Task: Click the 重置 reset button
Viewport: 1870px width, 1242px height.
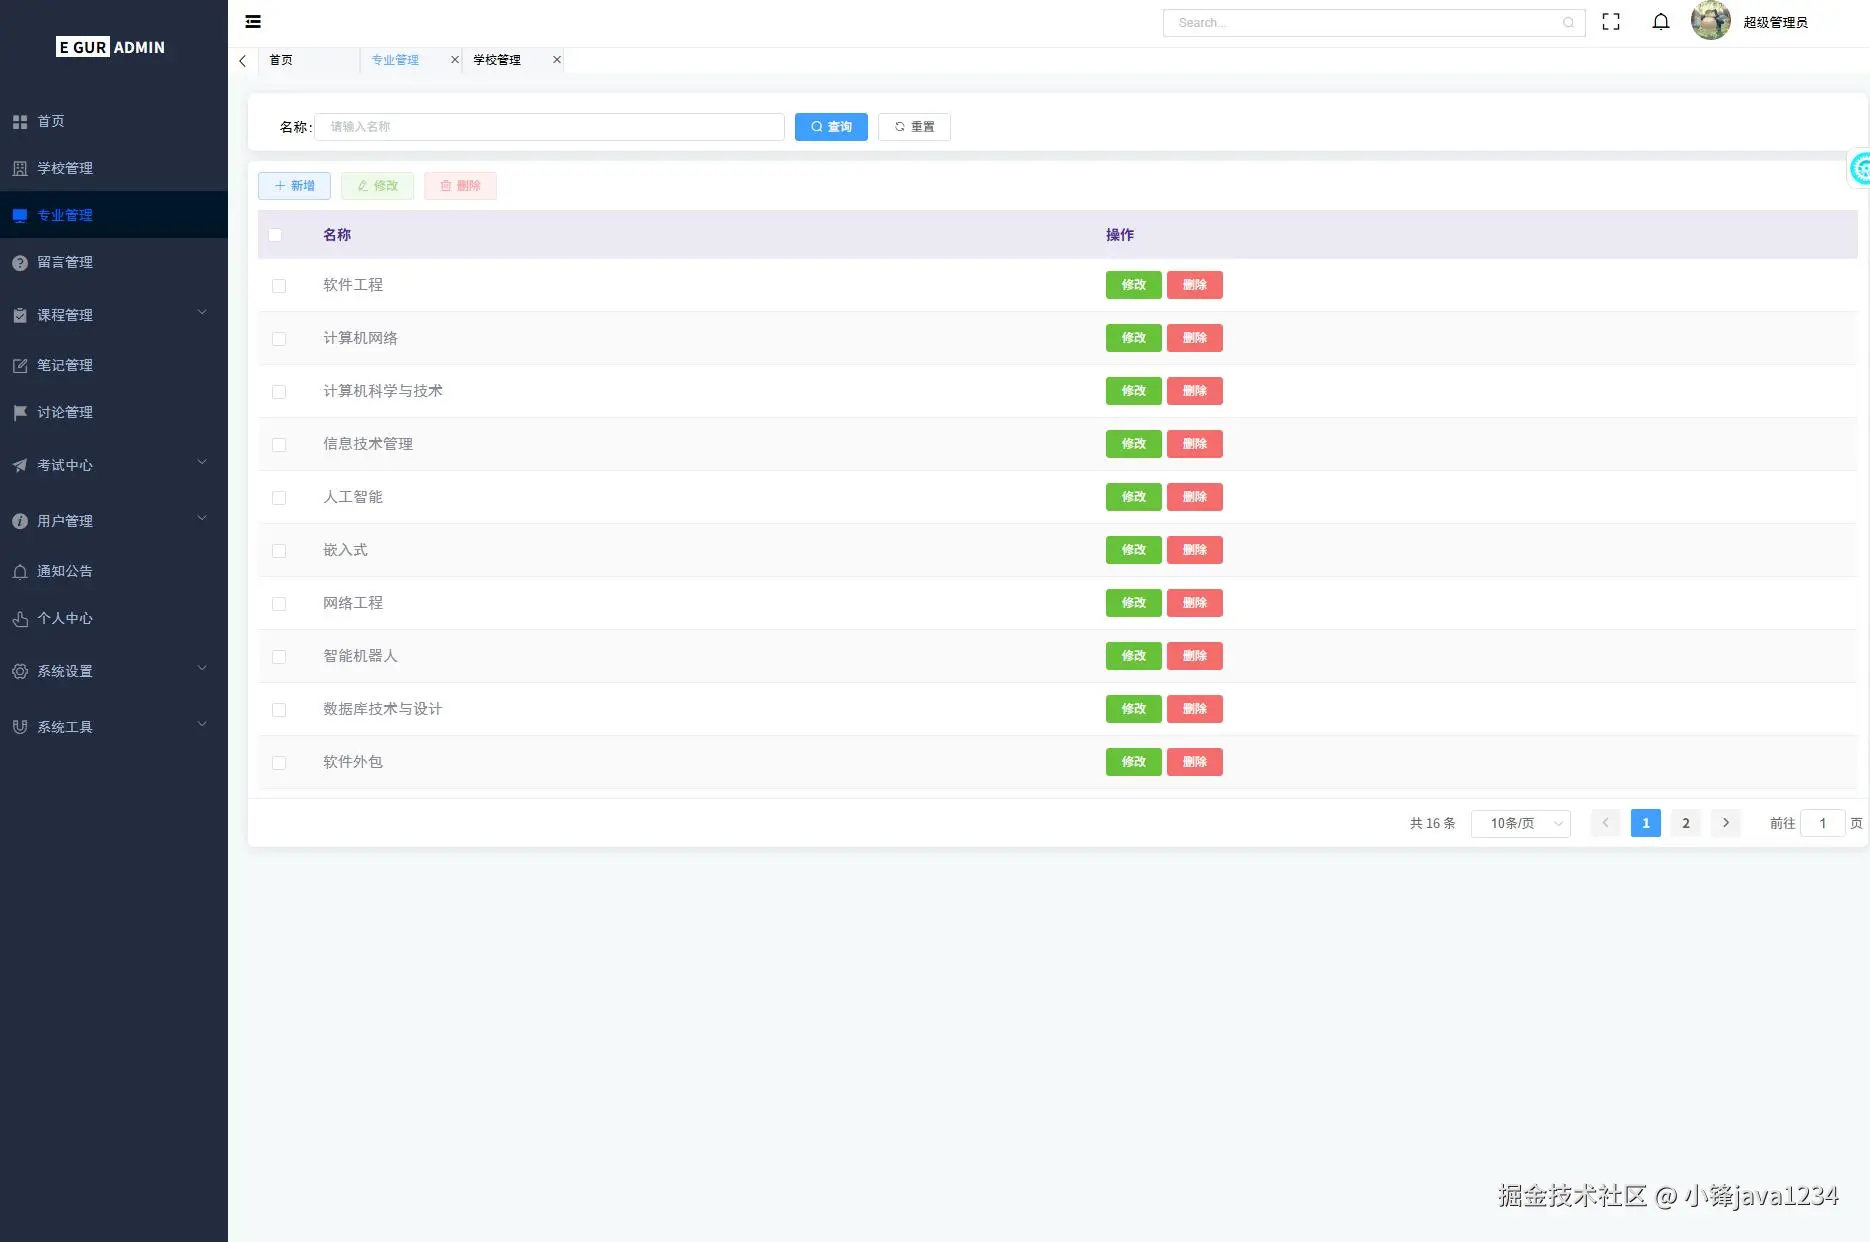Action: point(914,127)
